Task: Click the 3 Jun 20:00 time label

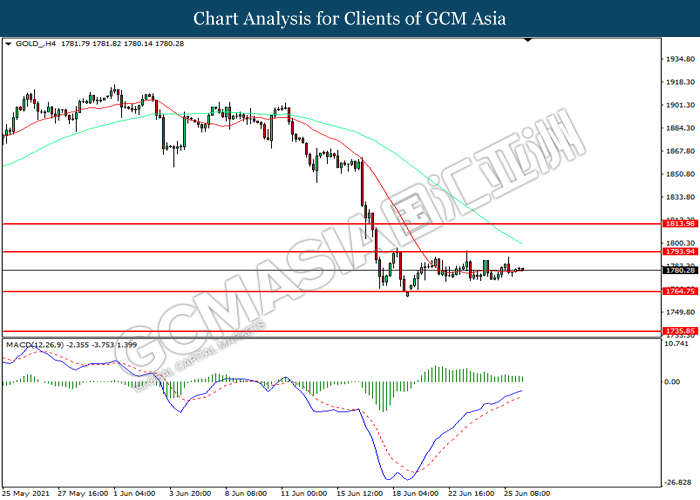Action: pyautogui.click(x=191, y=493)
